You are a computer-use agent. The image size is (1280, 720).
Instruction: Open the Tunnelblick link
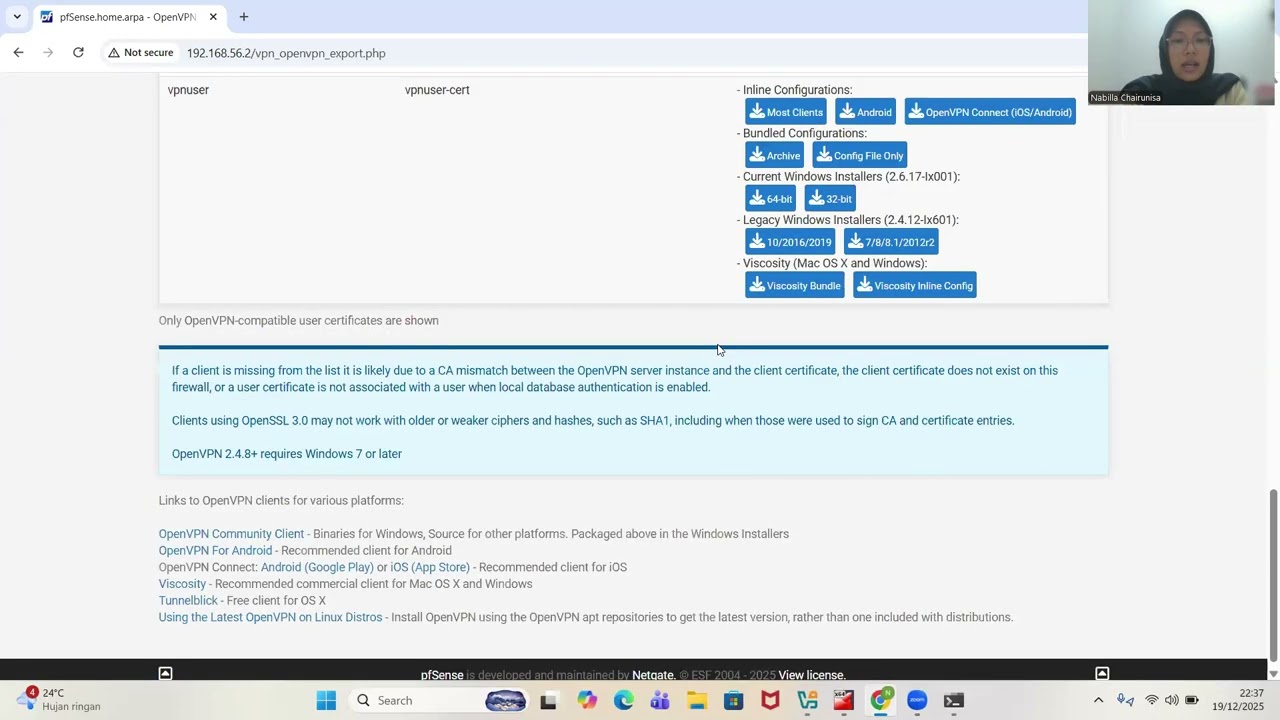click(x=188, y=600)
